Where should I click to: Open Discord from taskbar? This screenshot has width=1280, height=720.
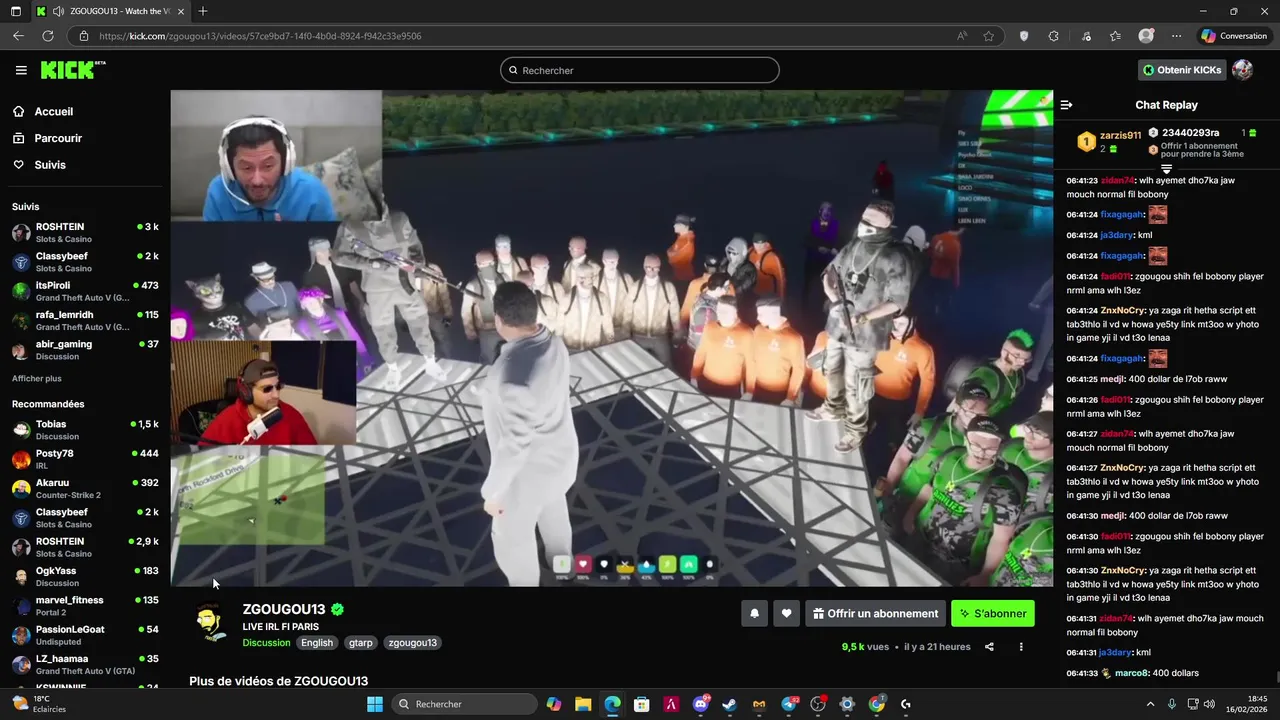[701, 704]
